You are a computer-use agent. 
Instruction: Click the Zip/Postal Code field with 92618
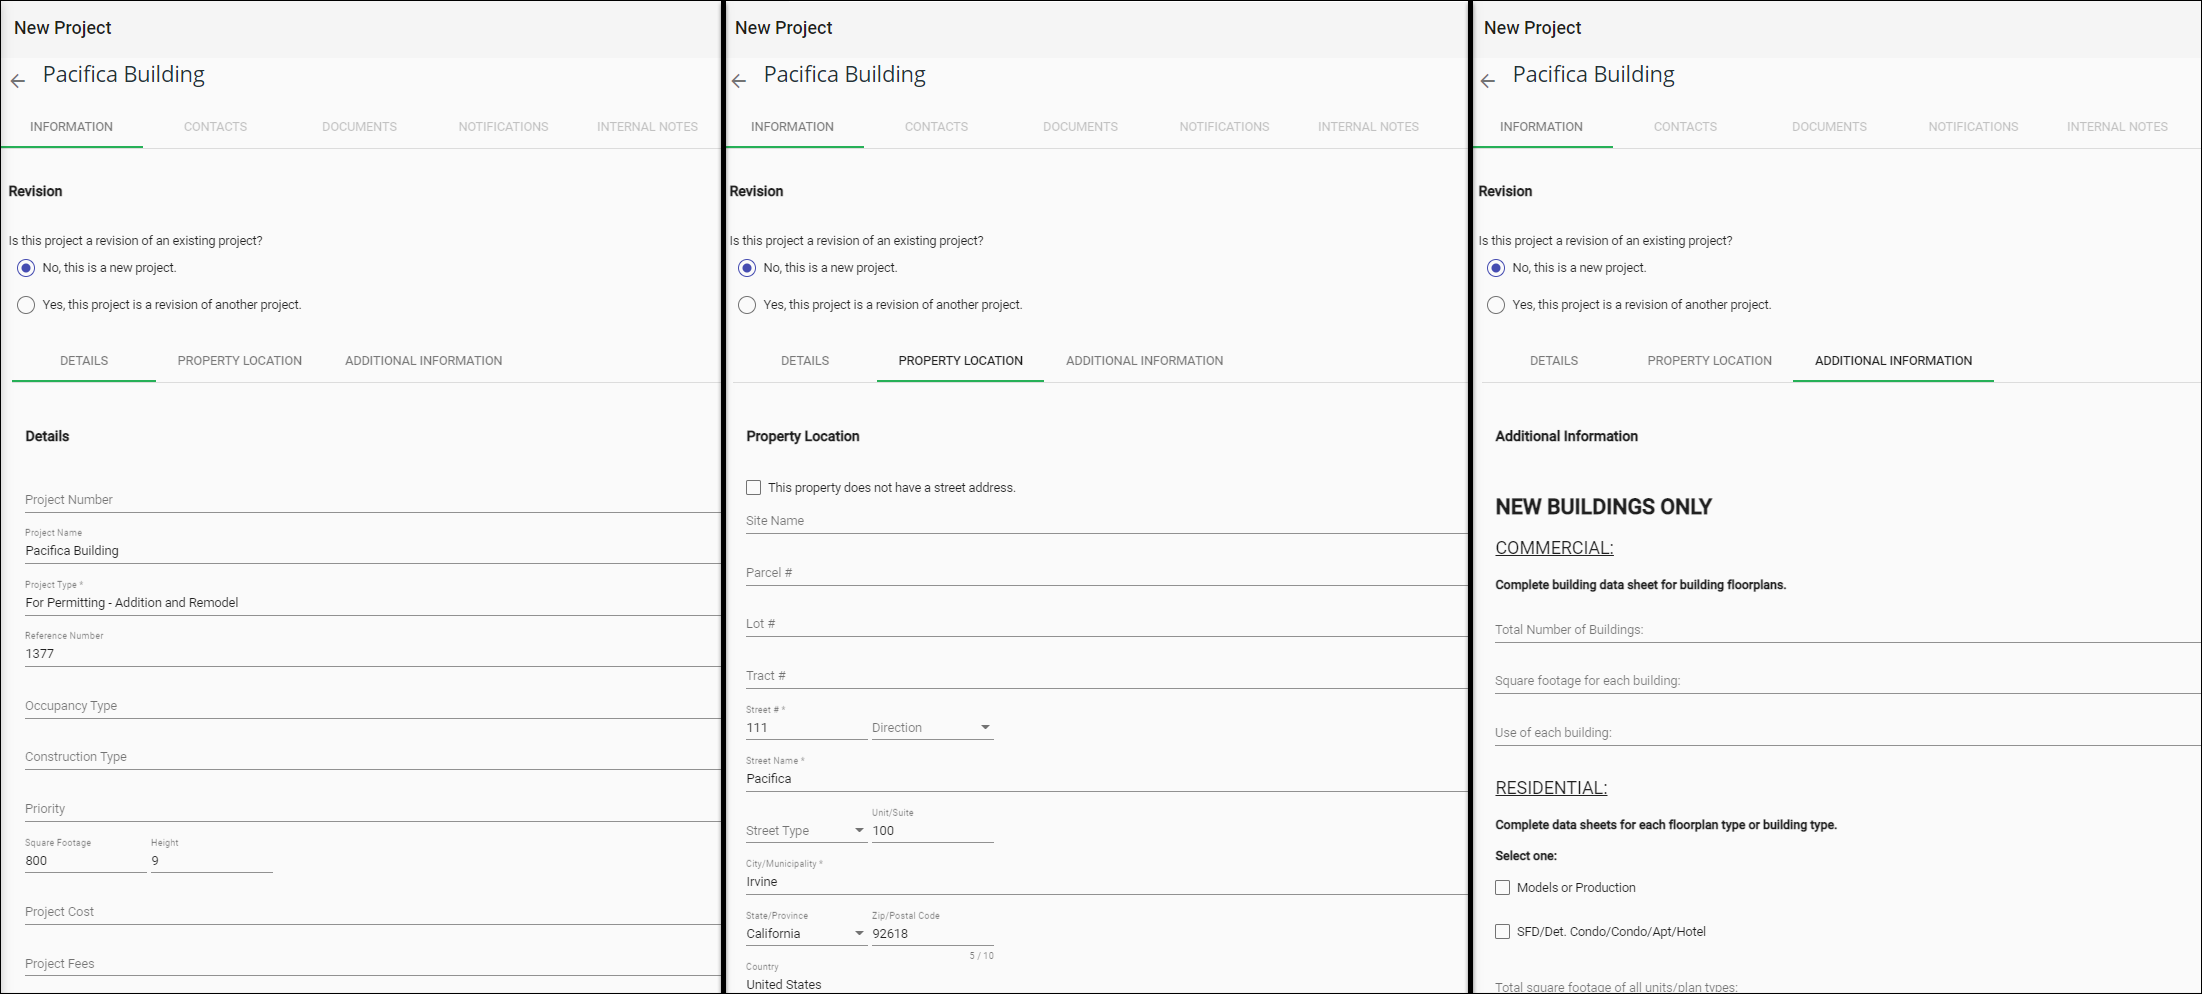(931, 934)
